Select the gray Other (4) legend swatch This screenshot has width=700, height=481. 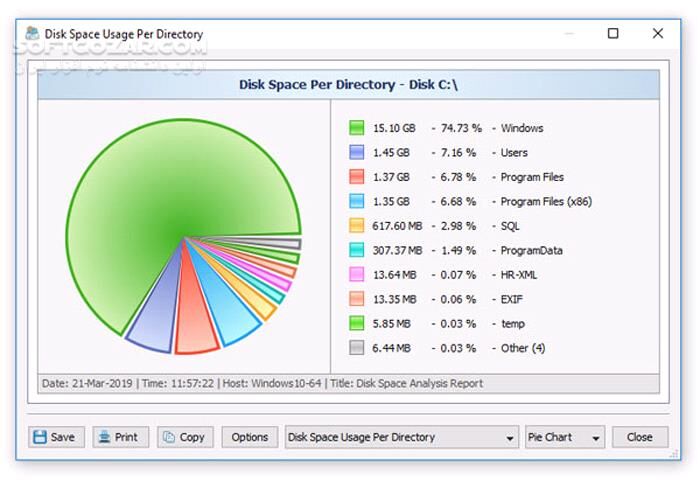coord(357,348)
